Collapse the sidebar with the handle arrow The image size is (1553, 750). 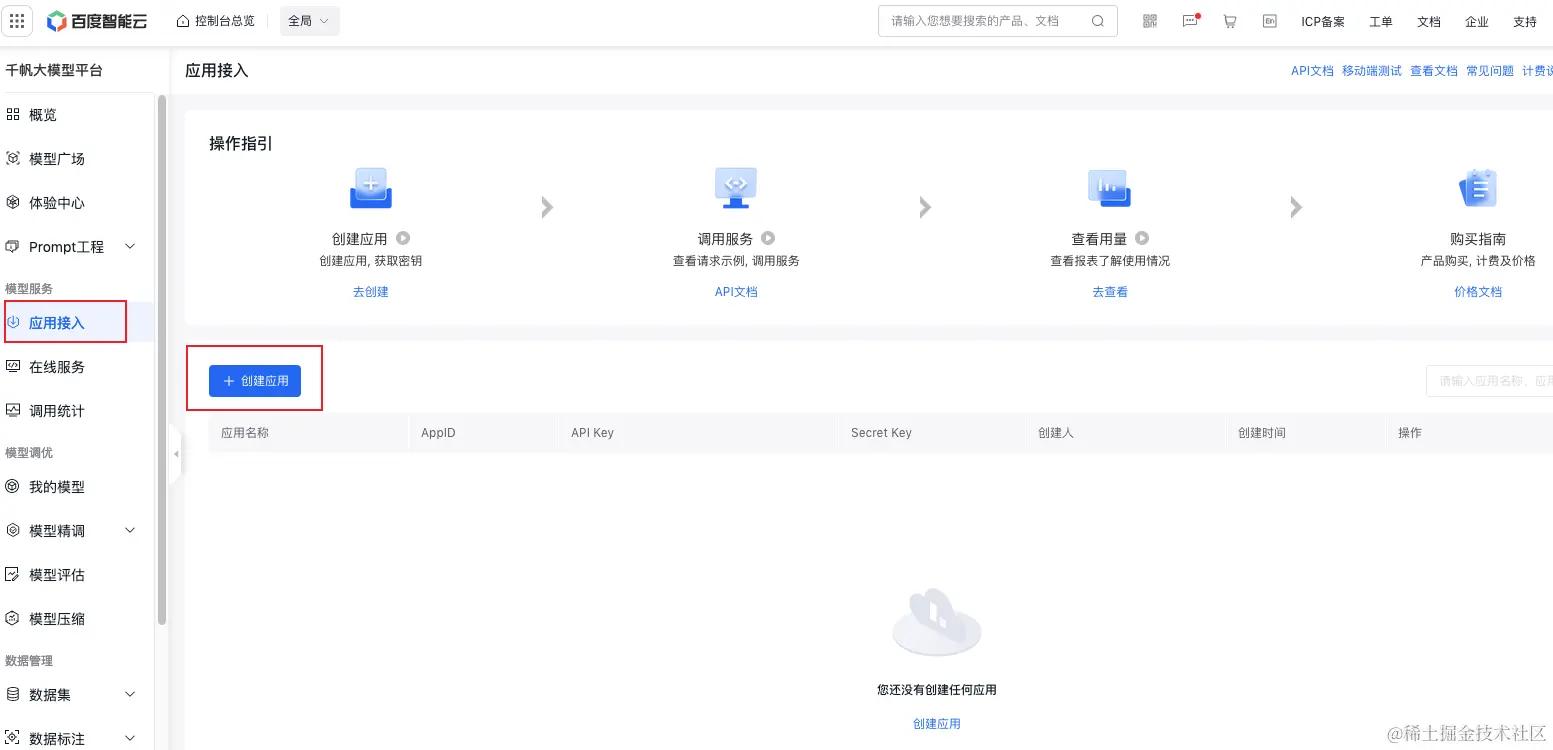pos(176,454)
